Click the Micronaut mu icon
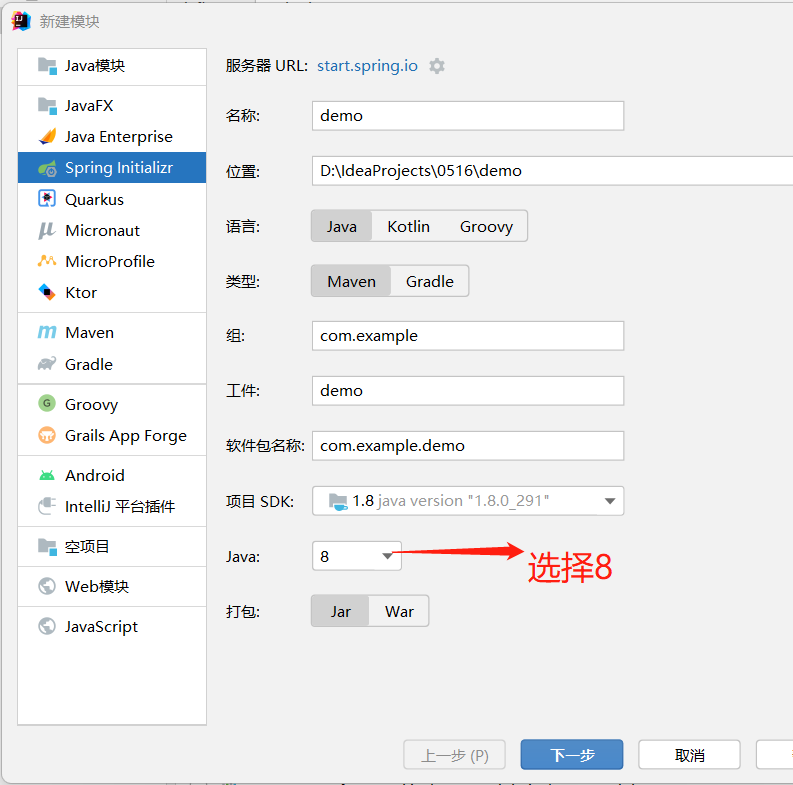 47,230
